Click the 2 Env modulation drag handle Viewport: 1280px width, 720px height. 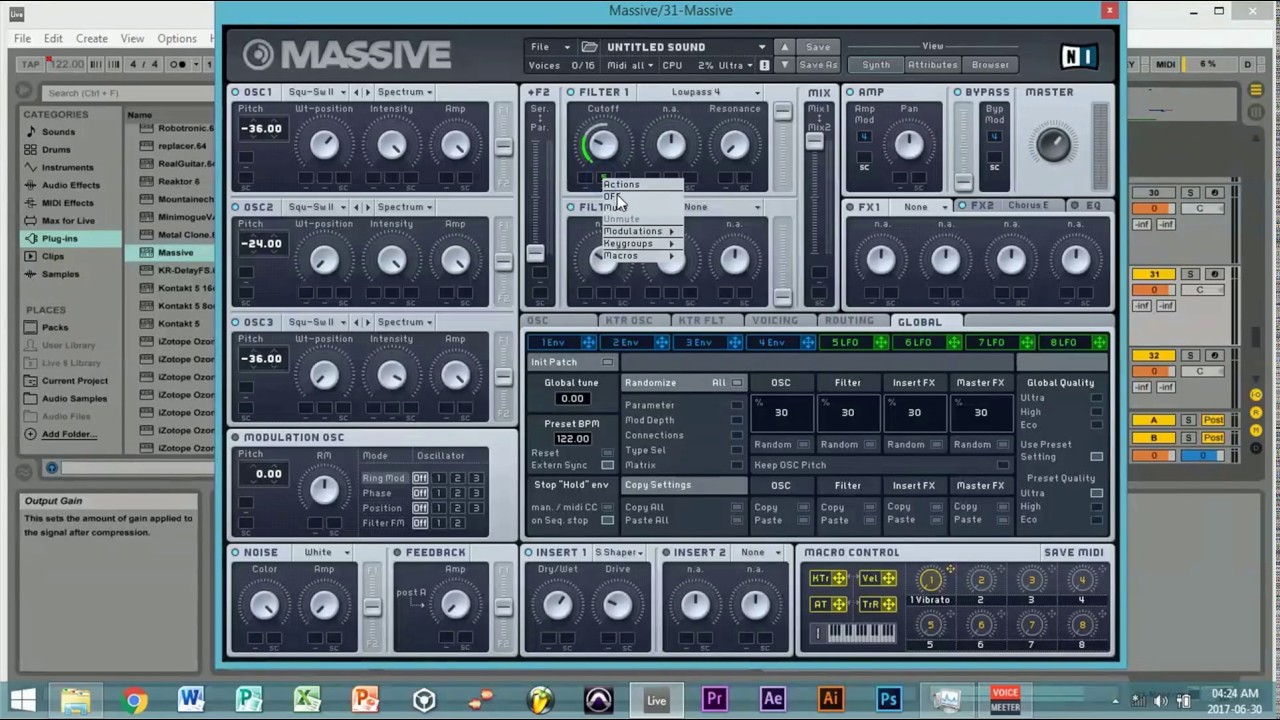coord(661,343)
